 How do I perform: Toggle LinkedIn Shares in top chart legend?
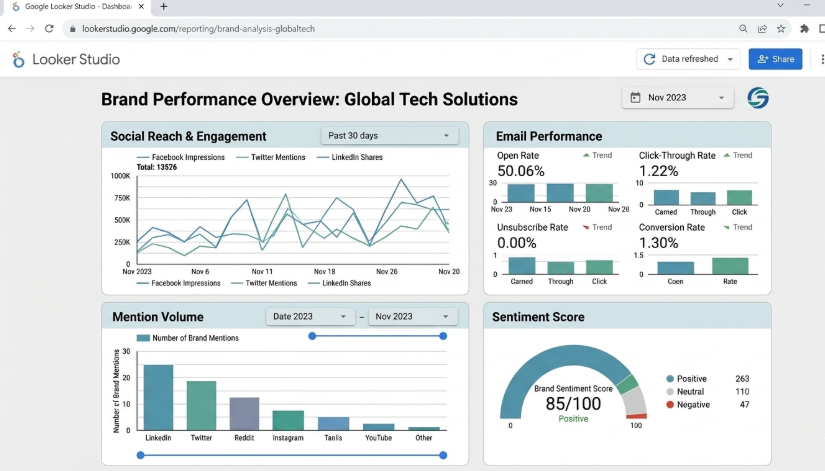[350, 157]
